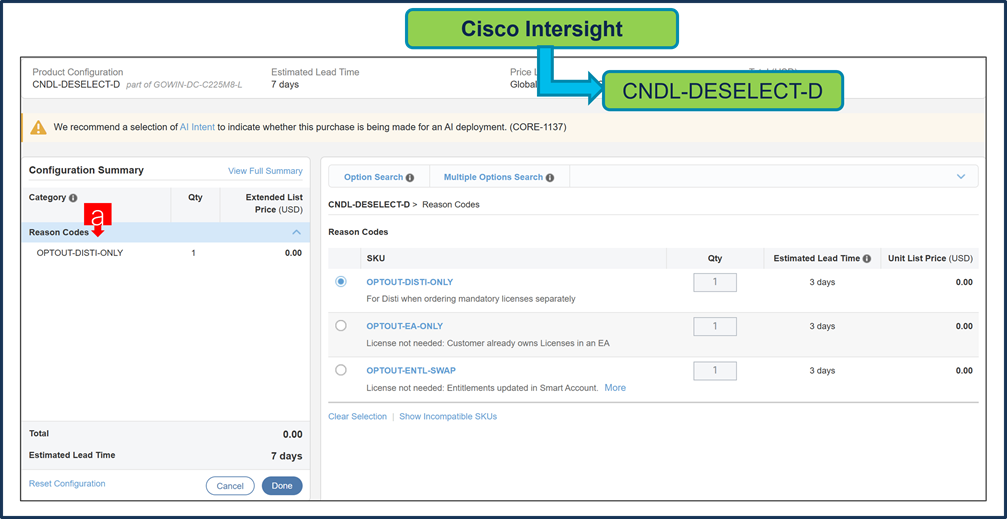Select OPTOUT-DISTI-ONLY row in Configuration Summary
This screenshot has height=519, width=1007.
pos(166,253)
